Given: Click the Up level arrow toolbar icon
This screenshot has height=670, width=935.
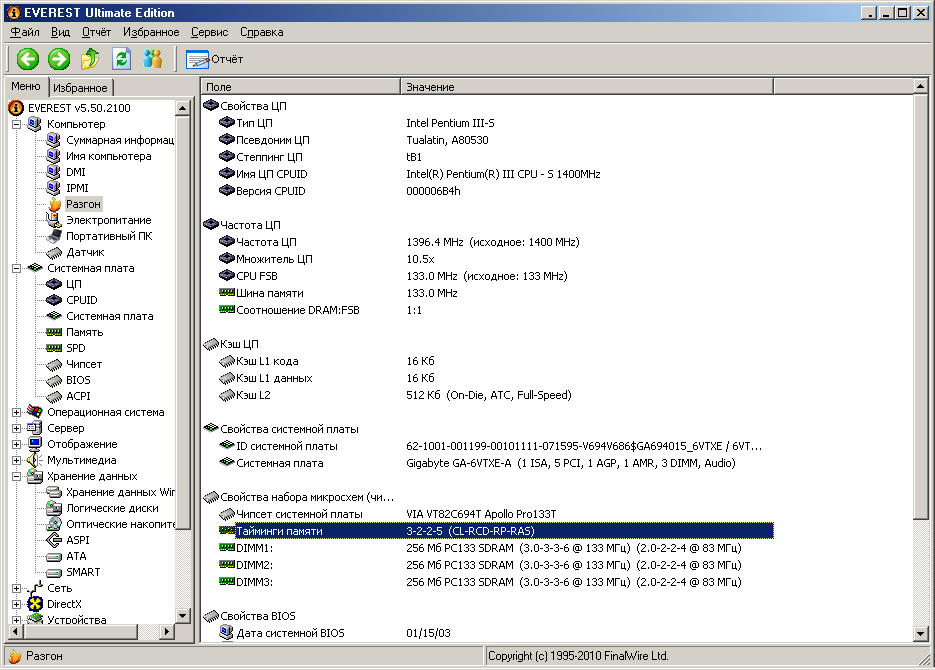Looking at the screenshot, I should 90,59.
